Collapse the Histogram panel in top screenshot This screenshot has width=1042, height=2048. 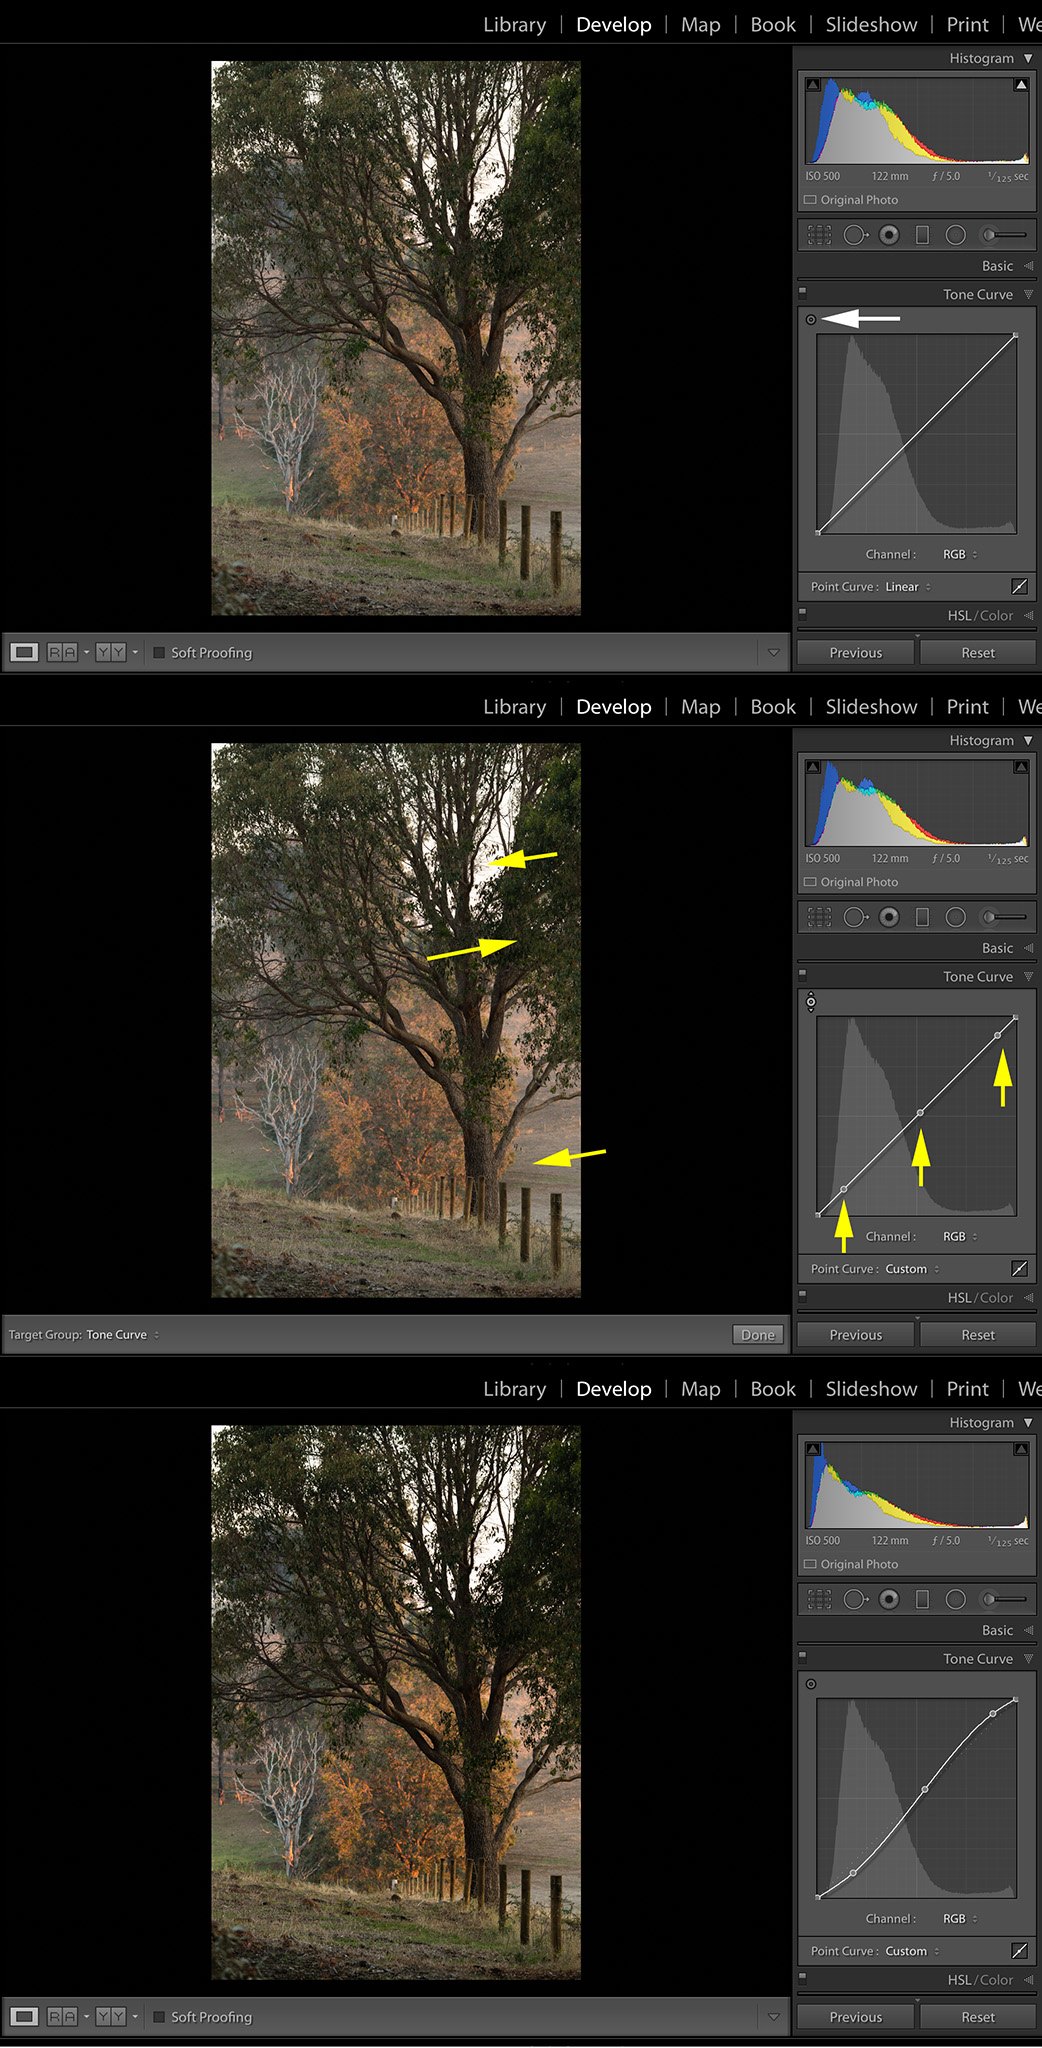[1027, 59]
